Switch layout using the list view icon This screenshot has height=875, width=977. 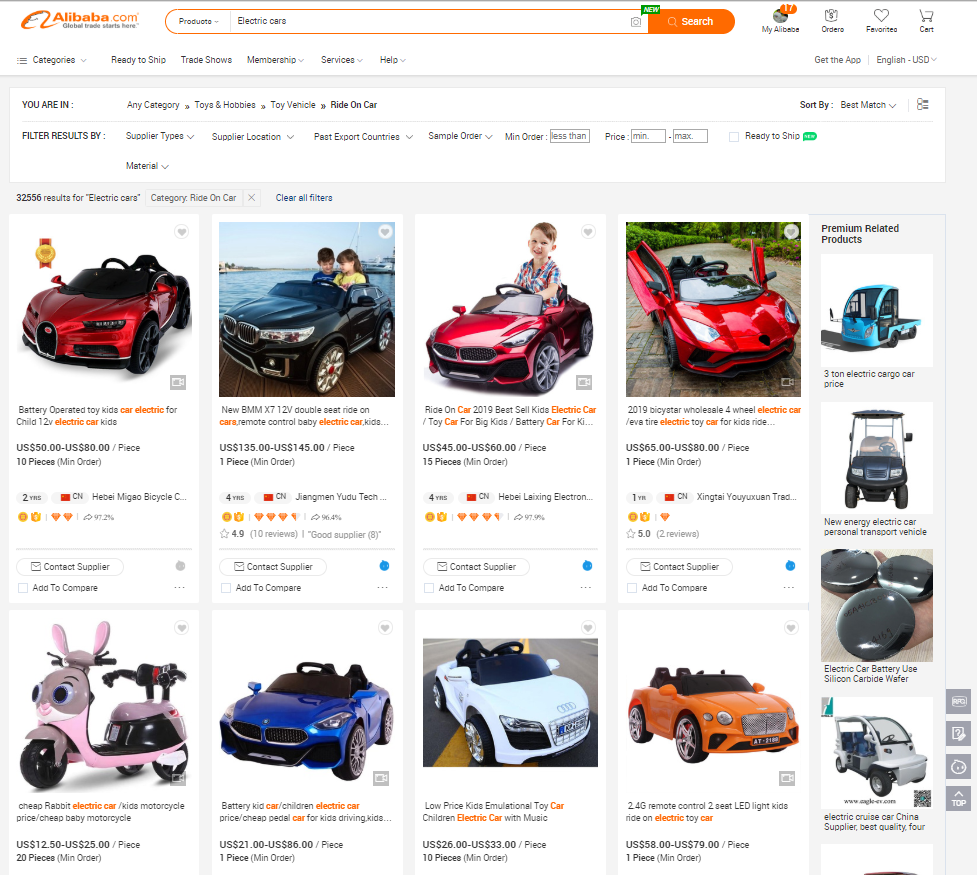coord(922,105)
